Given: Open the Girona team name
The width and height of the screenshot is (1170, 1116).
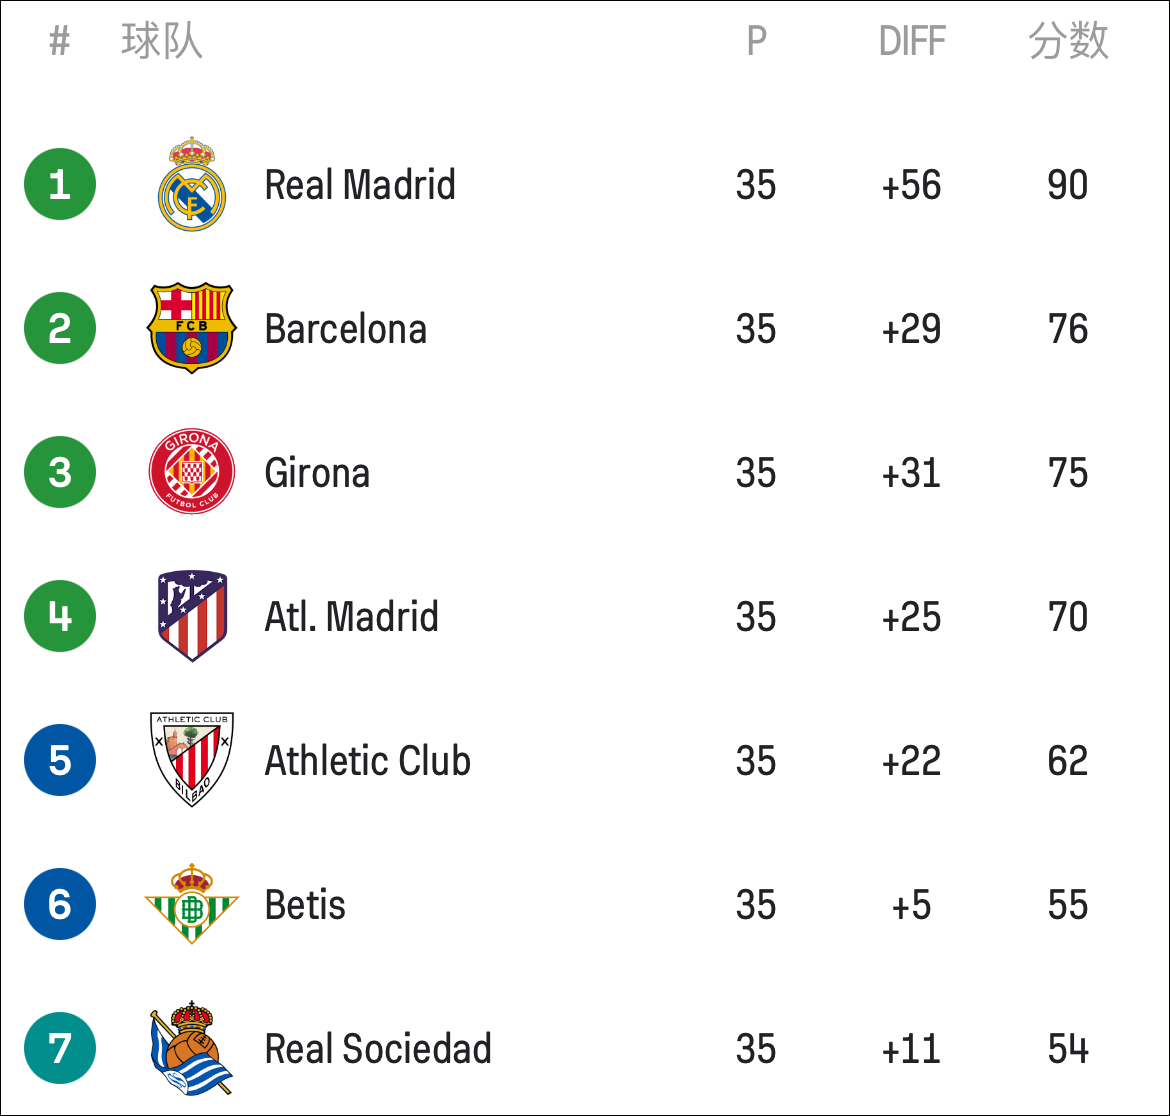Looking at the screenshot, I should point(317,473).
